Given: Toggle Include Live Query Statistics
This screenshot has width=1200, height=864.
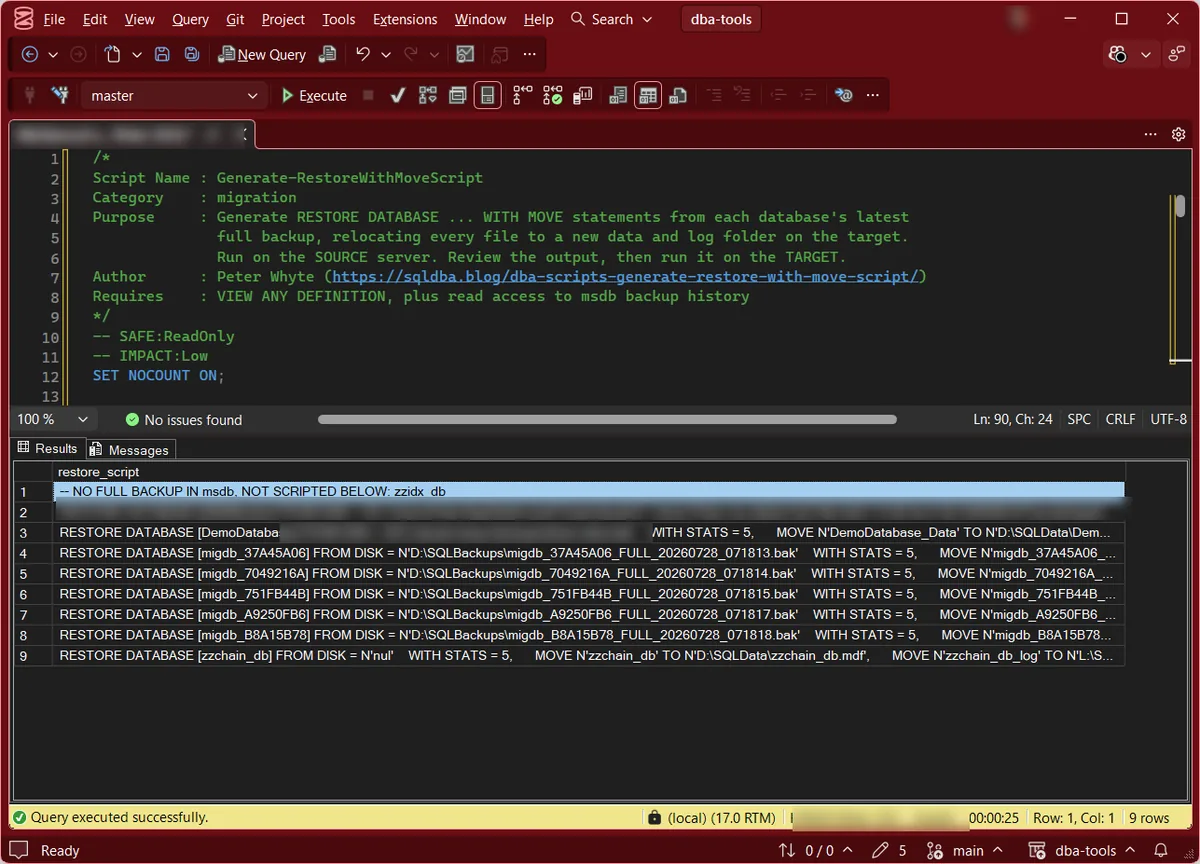Looking at the screenshot, I should coord(553,95).
